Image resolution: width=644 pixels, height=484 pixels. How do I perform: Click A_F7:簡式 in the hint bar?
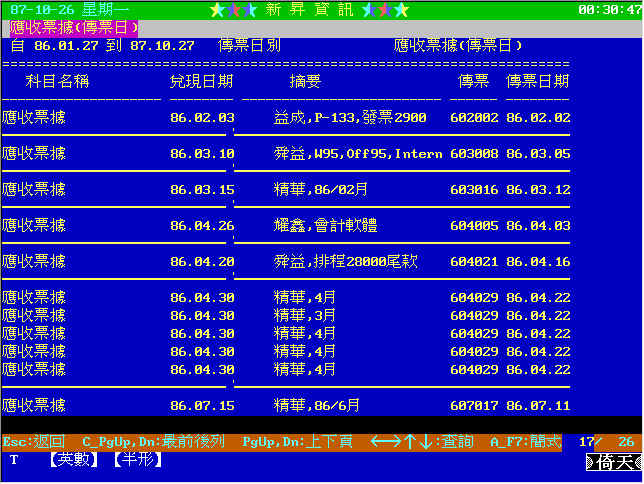click(526, 442)
